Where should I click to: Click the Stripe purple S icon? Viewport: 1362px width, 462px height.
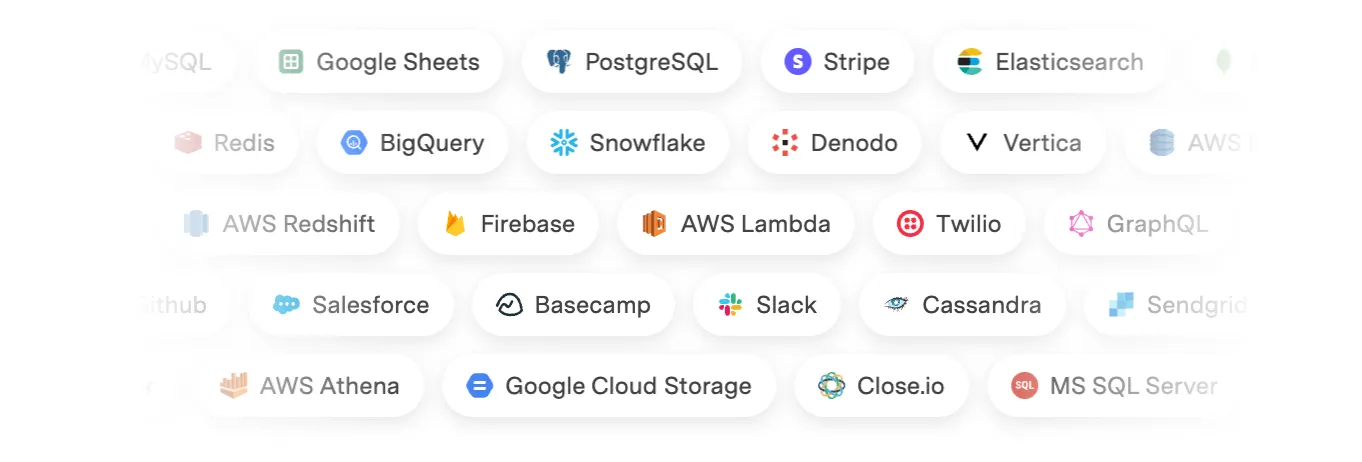[x=797, y=62]
